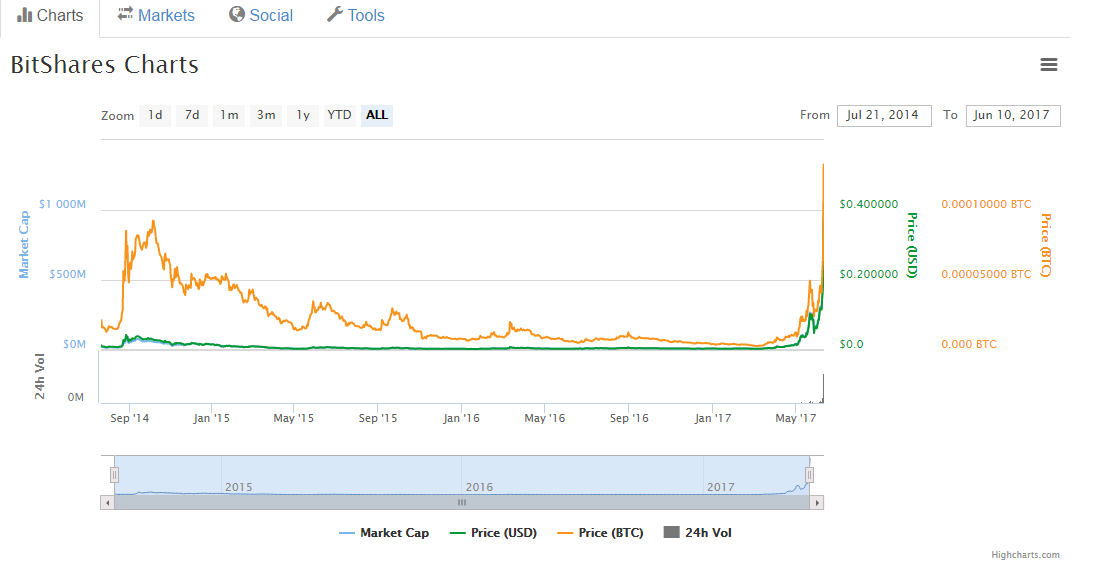Click the navigator left range handle
Viewport: 1114px width, 573px height.
coord(114,475)
